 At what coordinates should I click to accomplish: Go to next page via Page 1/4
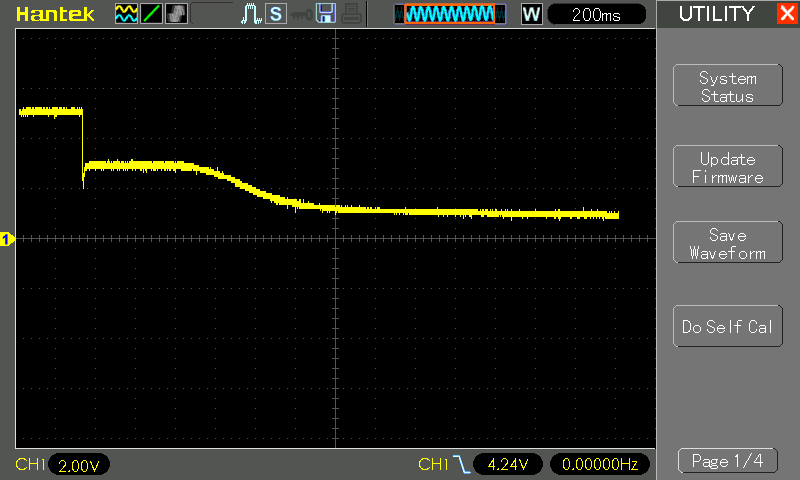click(x=728, y=461)
